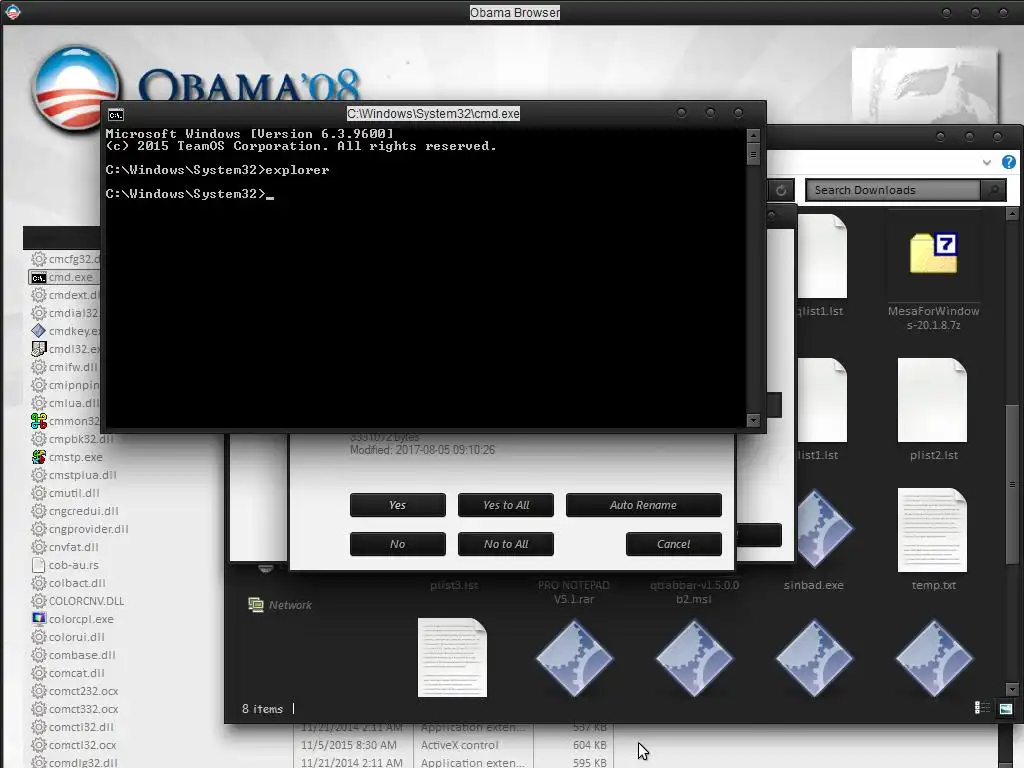This screenshot has width=1024, height=768.
Task: Select the comctl32.ocx row
Action: tap(74, 745)
